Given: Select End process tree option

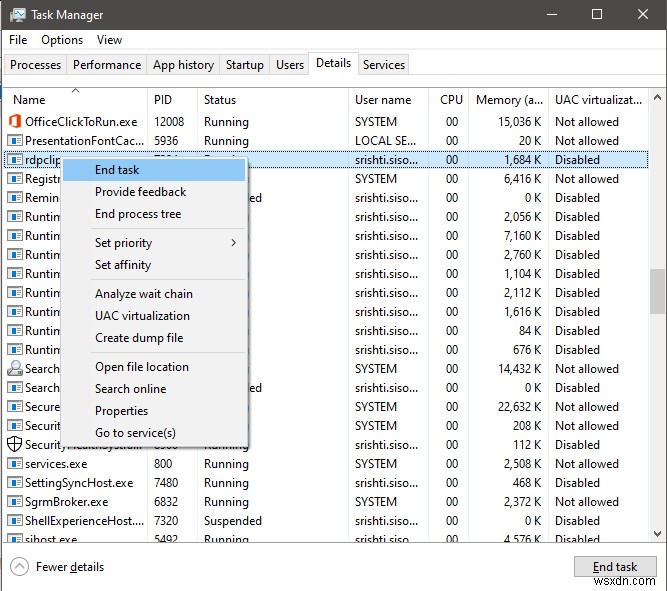Looking at the screenshot, I should point(138,214).
